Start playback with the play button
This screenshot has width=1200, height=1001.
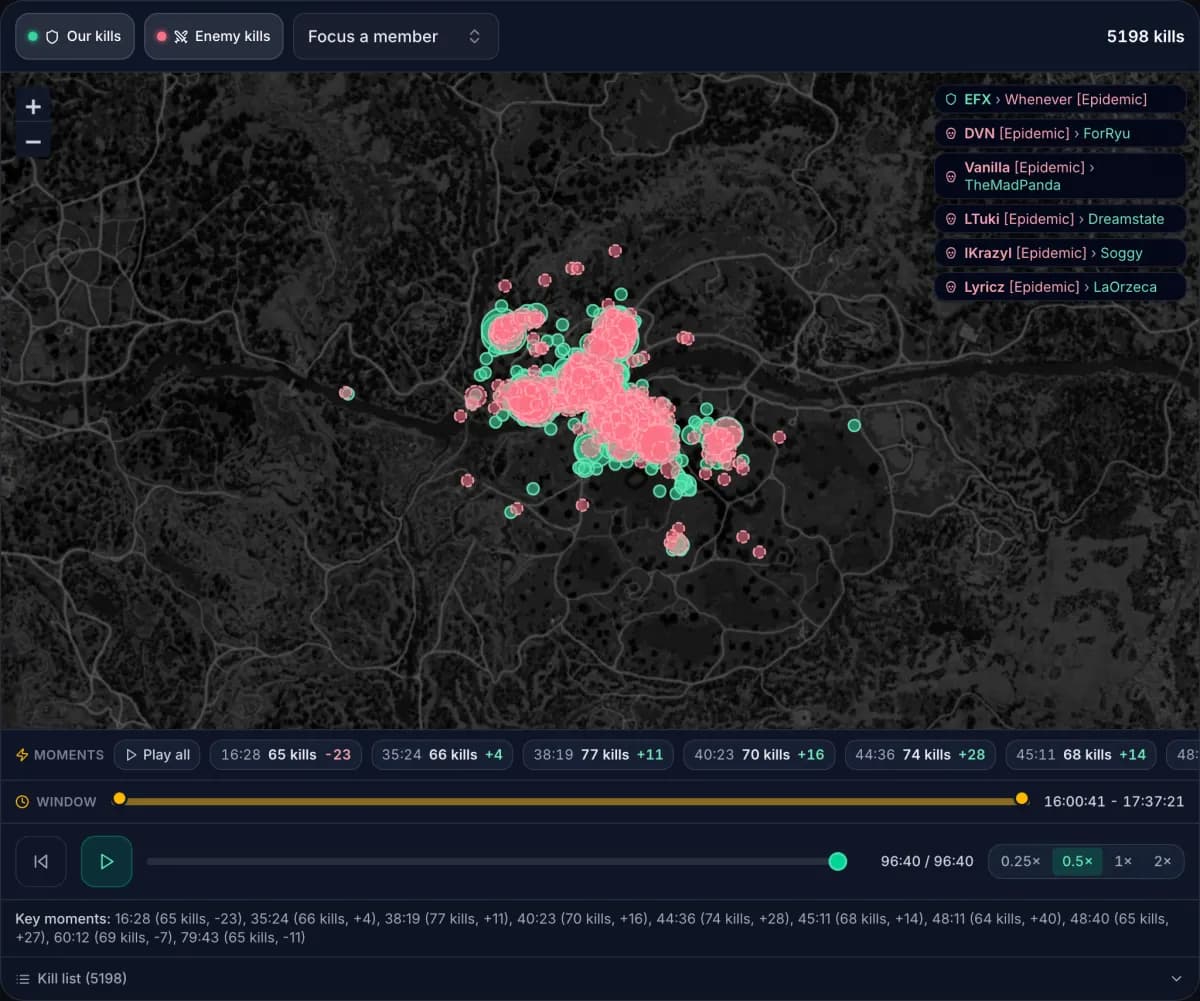tap(107, 861)
